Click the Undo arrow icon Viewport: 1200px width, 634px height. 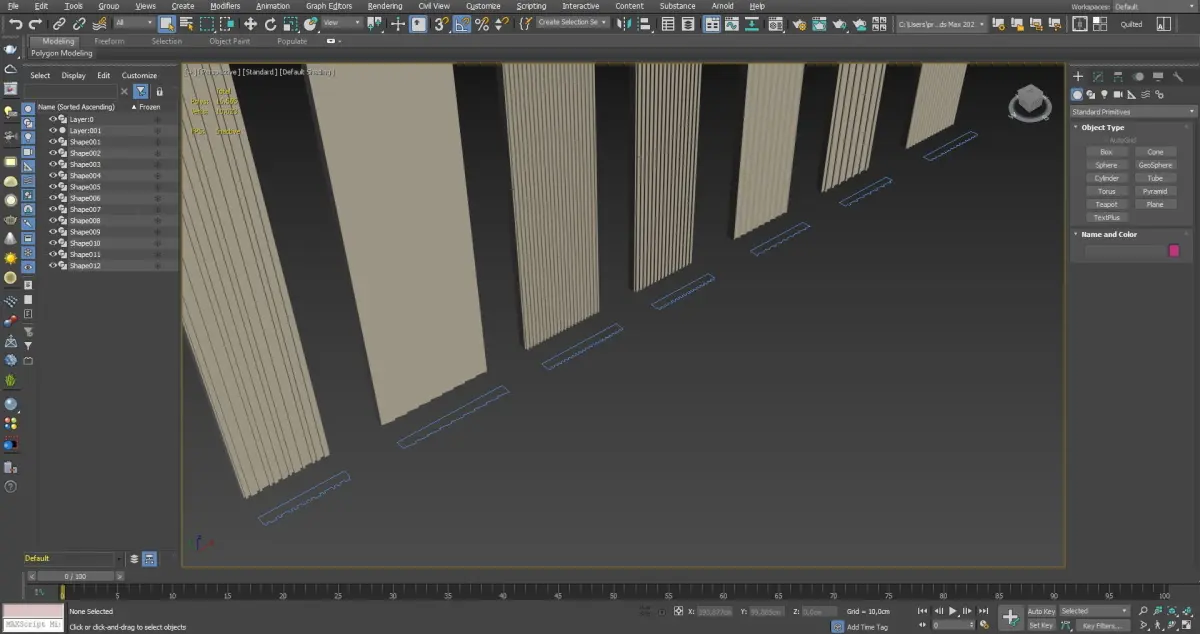point(16,22)
